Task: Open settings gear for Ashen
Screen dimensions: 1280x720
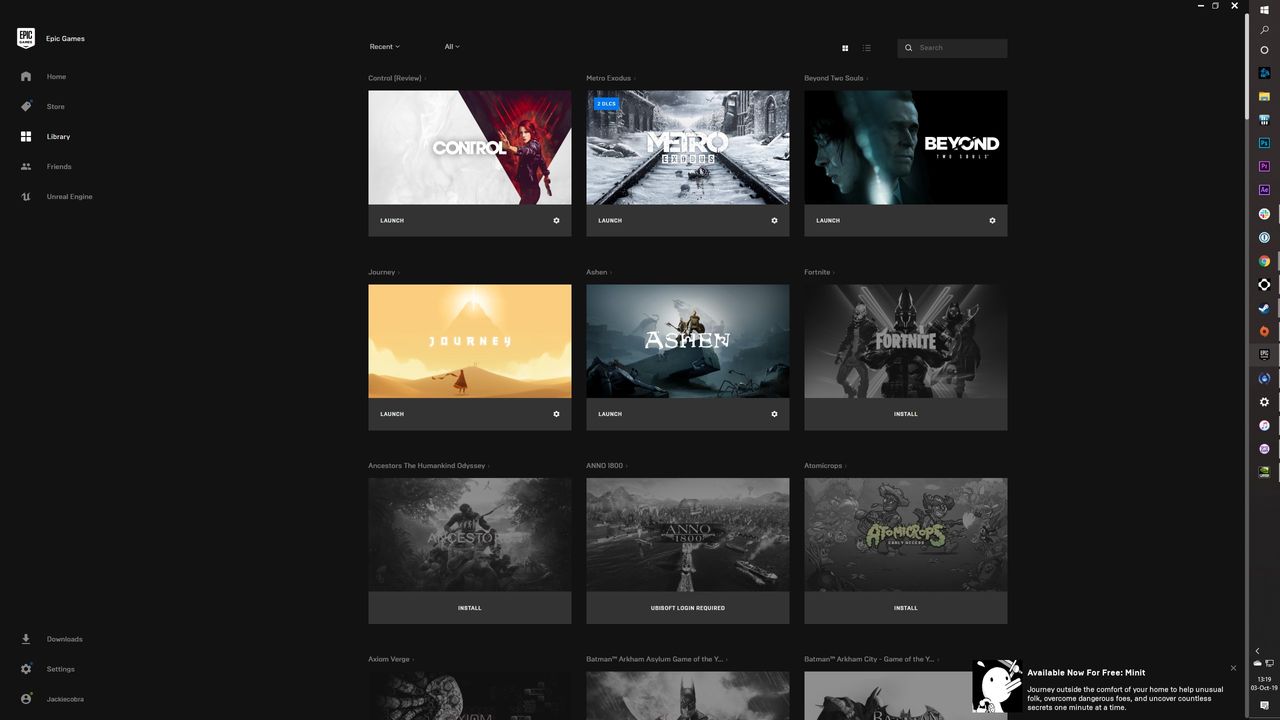Action: coord(774,414)
